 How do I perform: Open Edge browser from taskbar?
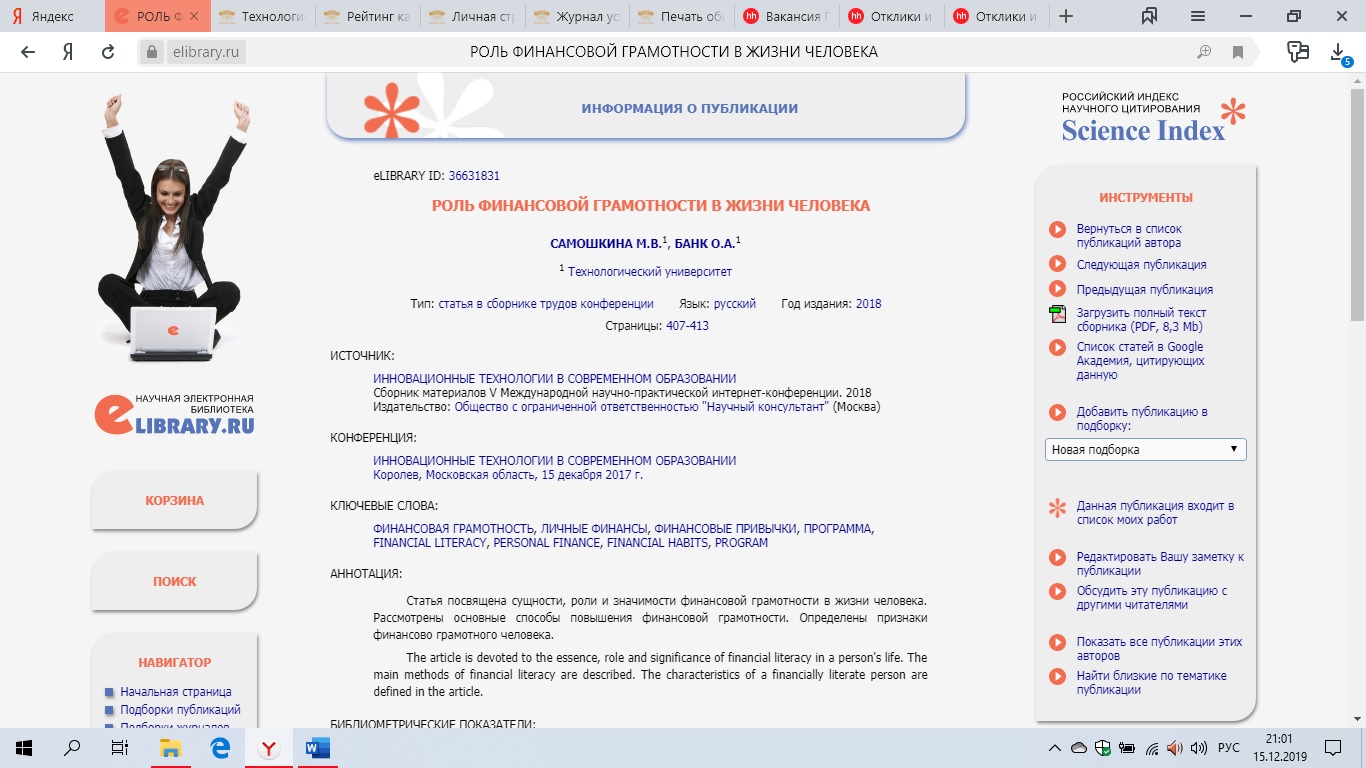(220, 747)
